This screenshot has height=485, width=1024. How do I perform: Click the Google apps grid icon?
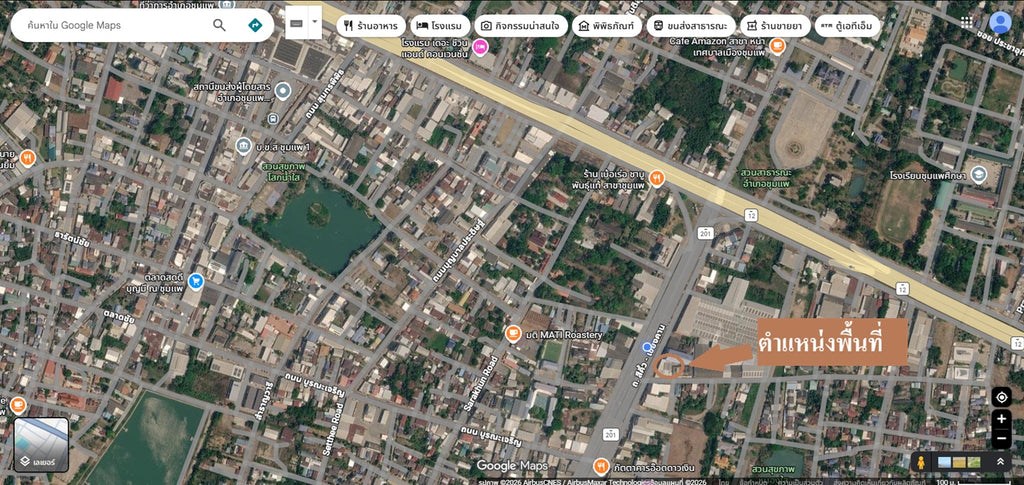coord(967,22)
